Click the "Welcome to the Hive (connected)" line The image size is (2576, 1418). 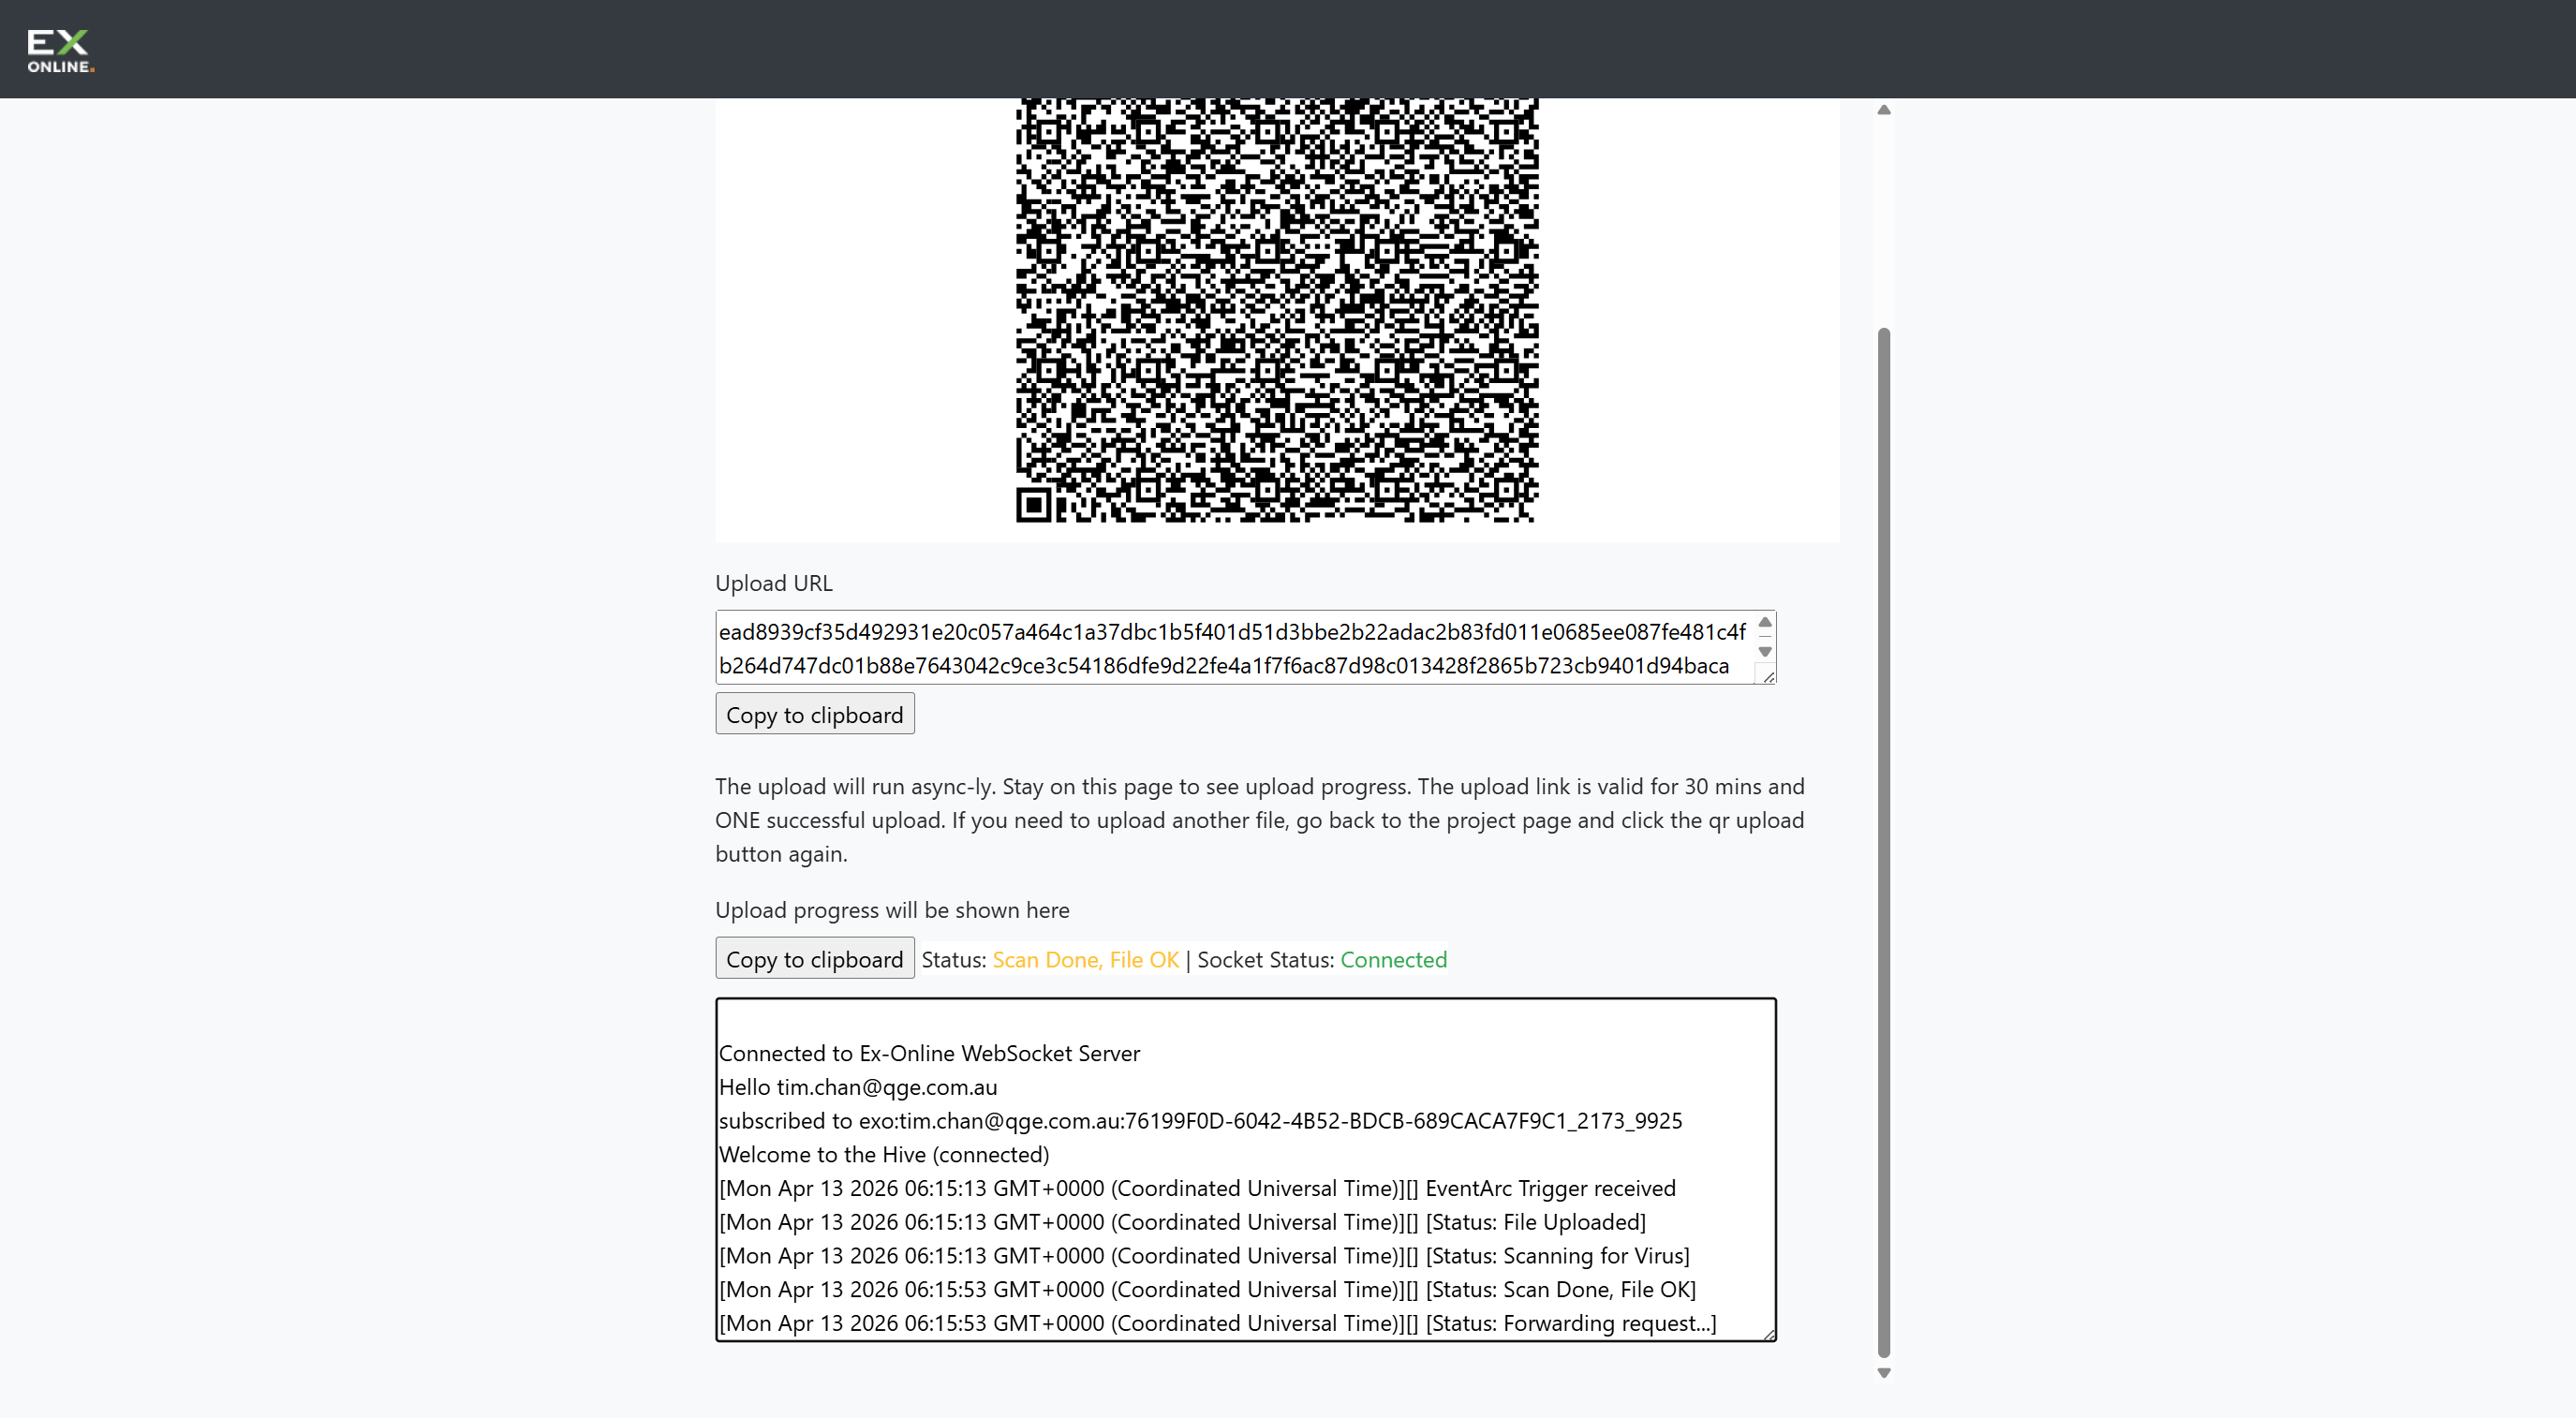884,1154
